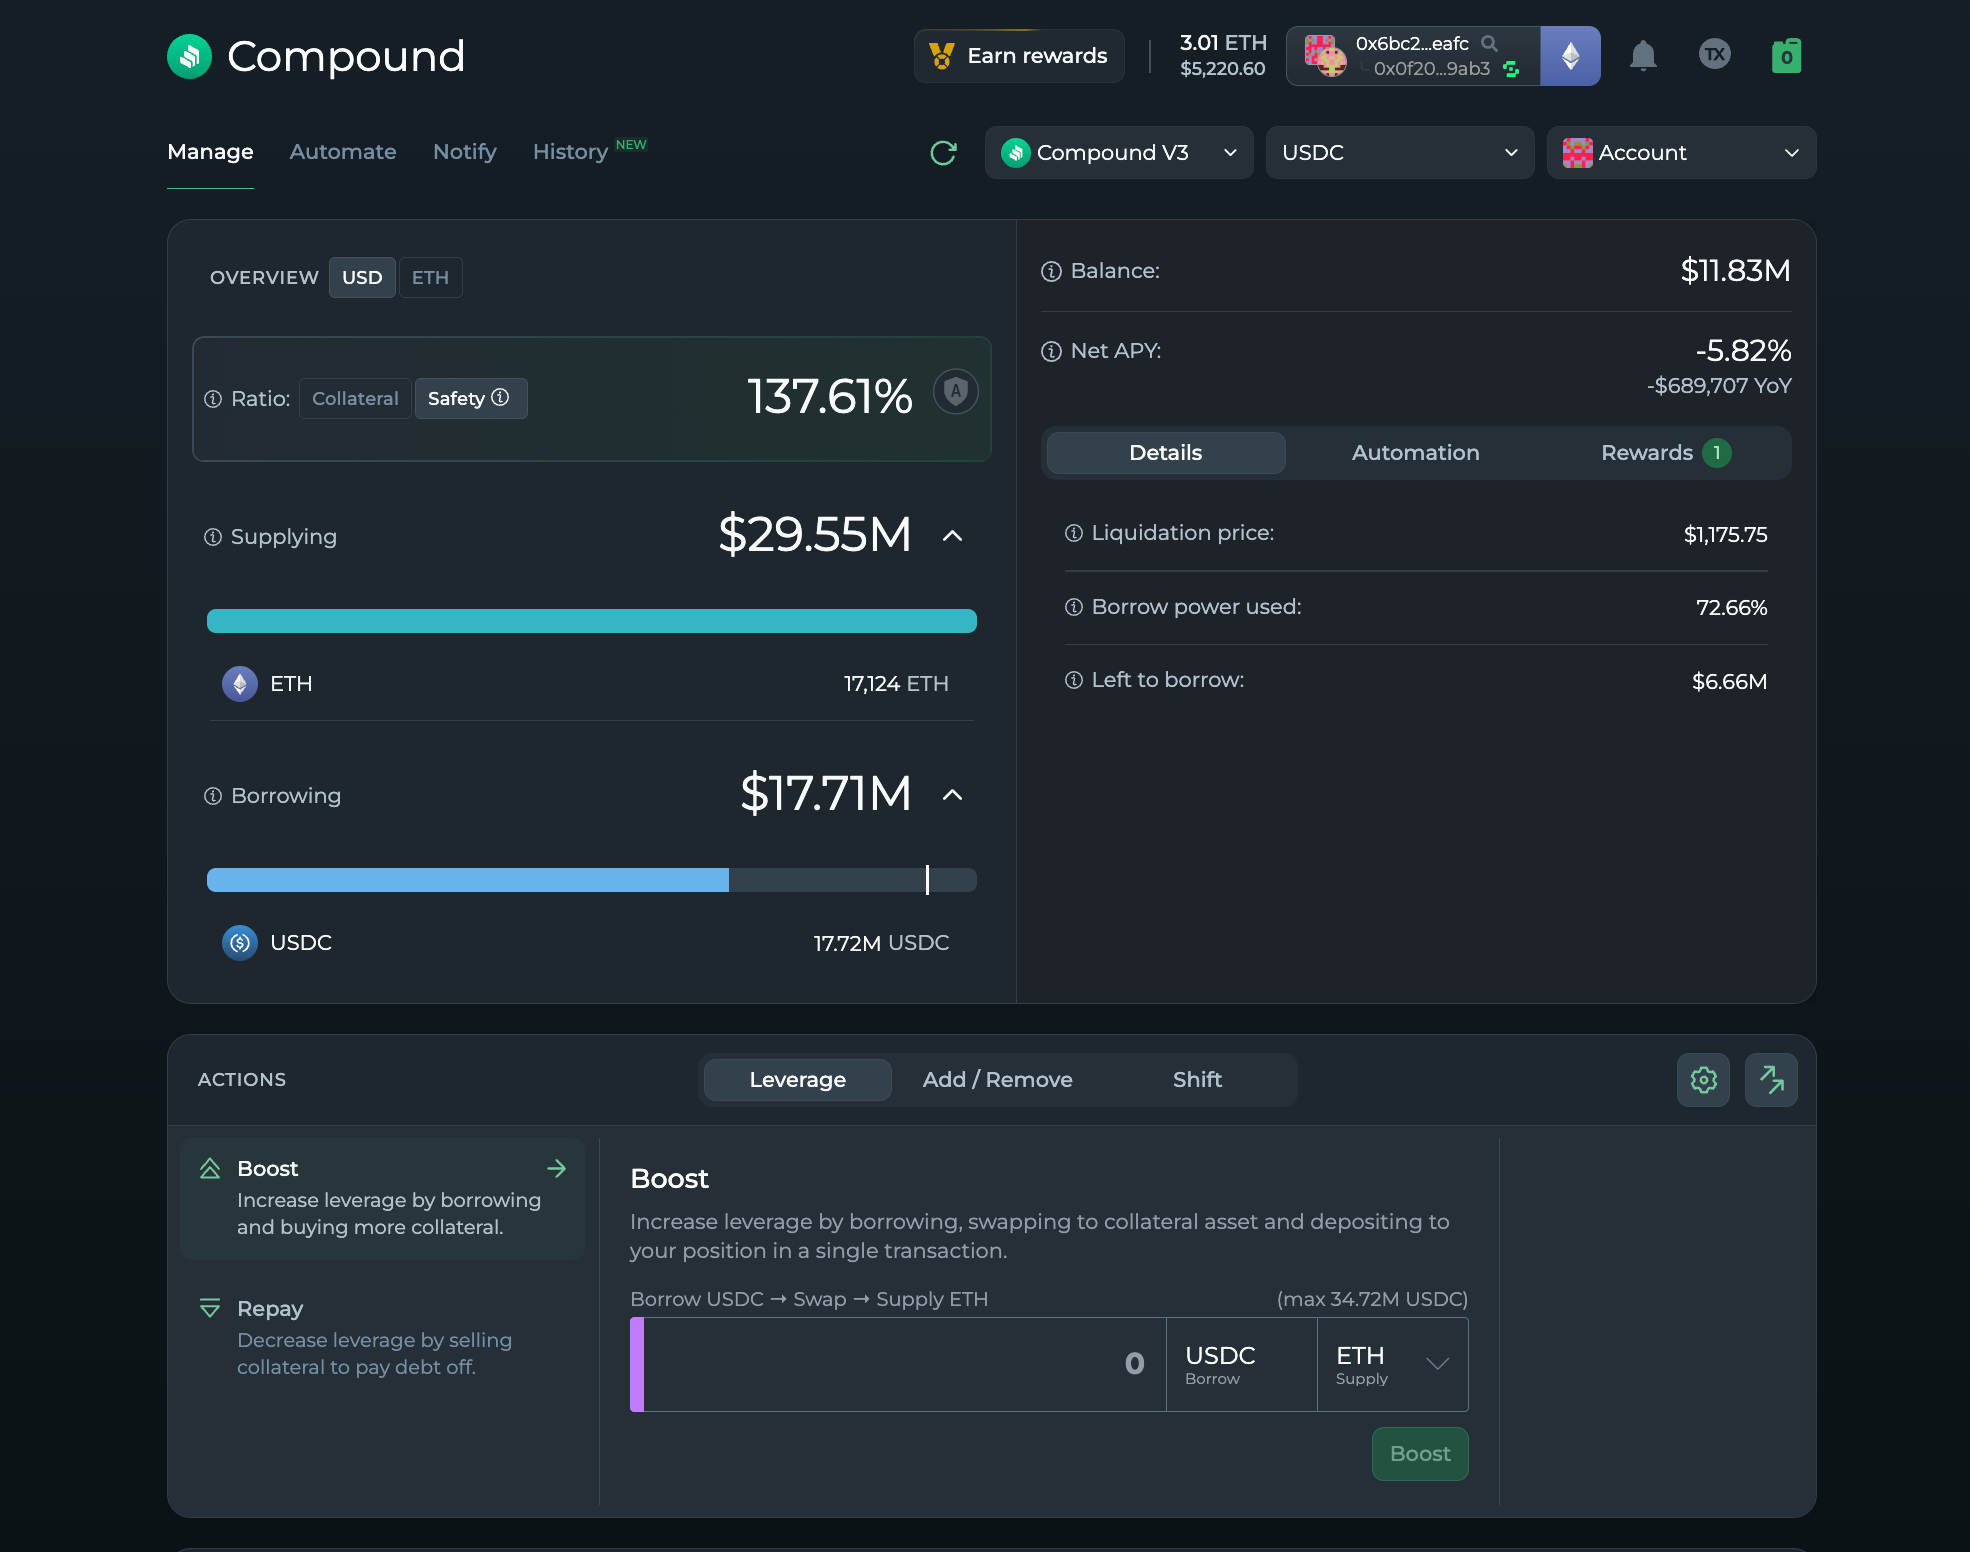Open the Compound V3 protocol dropdown
The image size is (1970, 1552).
tap(1119, 152)
